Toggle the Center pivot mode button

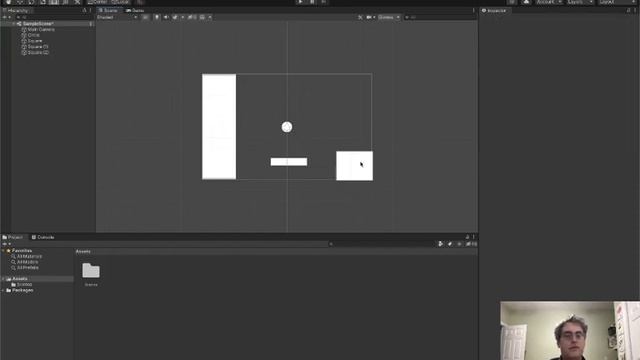(98, 2)
